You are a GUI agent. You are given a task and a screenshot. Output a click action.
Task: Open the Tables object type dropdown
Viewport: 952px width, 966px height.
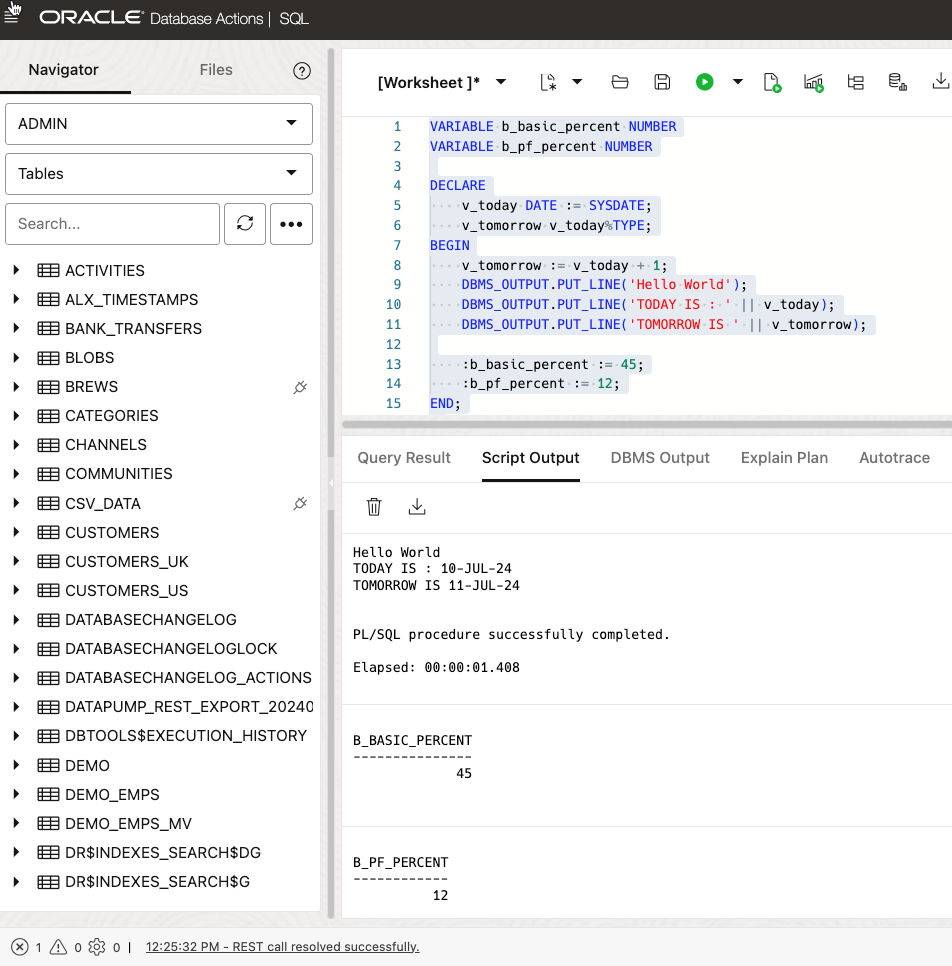point(159,174)
